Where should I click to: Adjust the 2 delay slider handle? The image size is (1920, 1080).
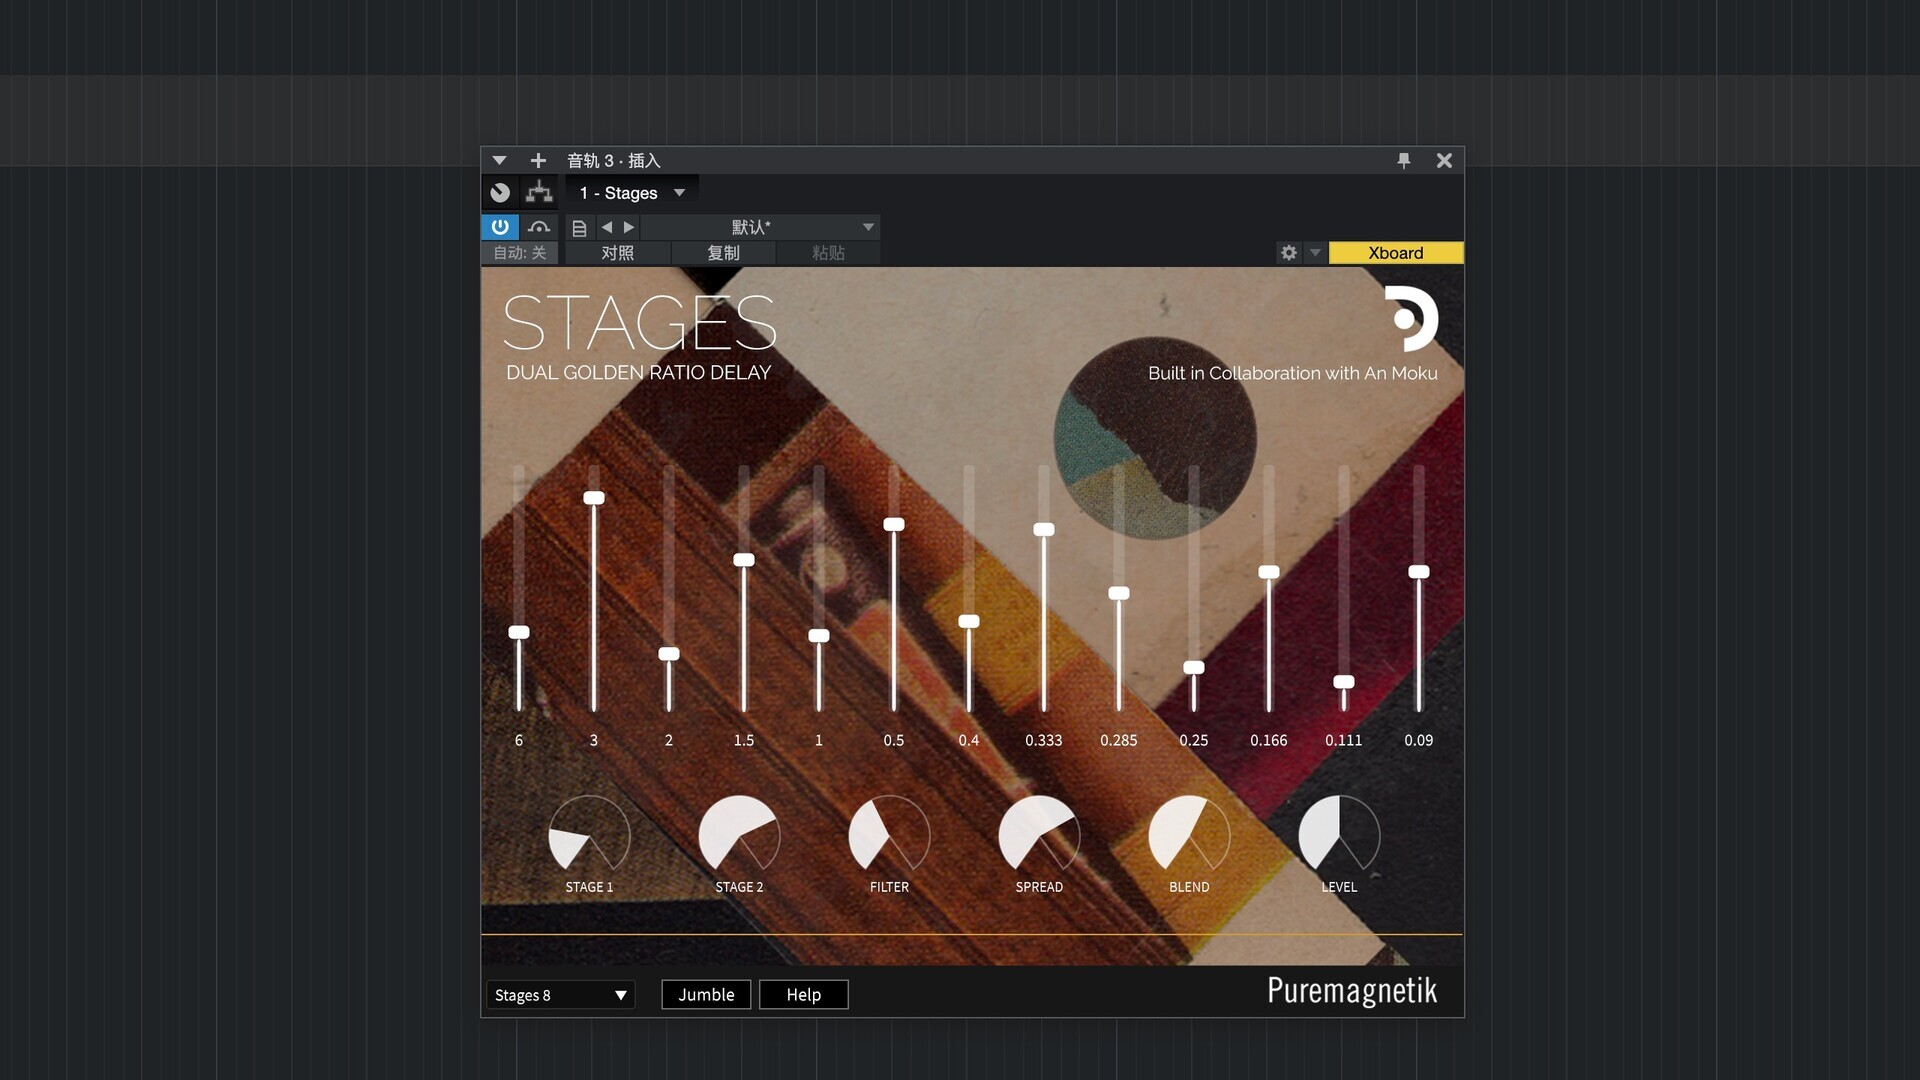[x=669, y=654]
